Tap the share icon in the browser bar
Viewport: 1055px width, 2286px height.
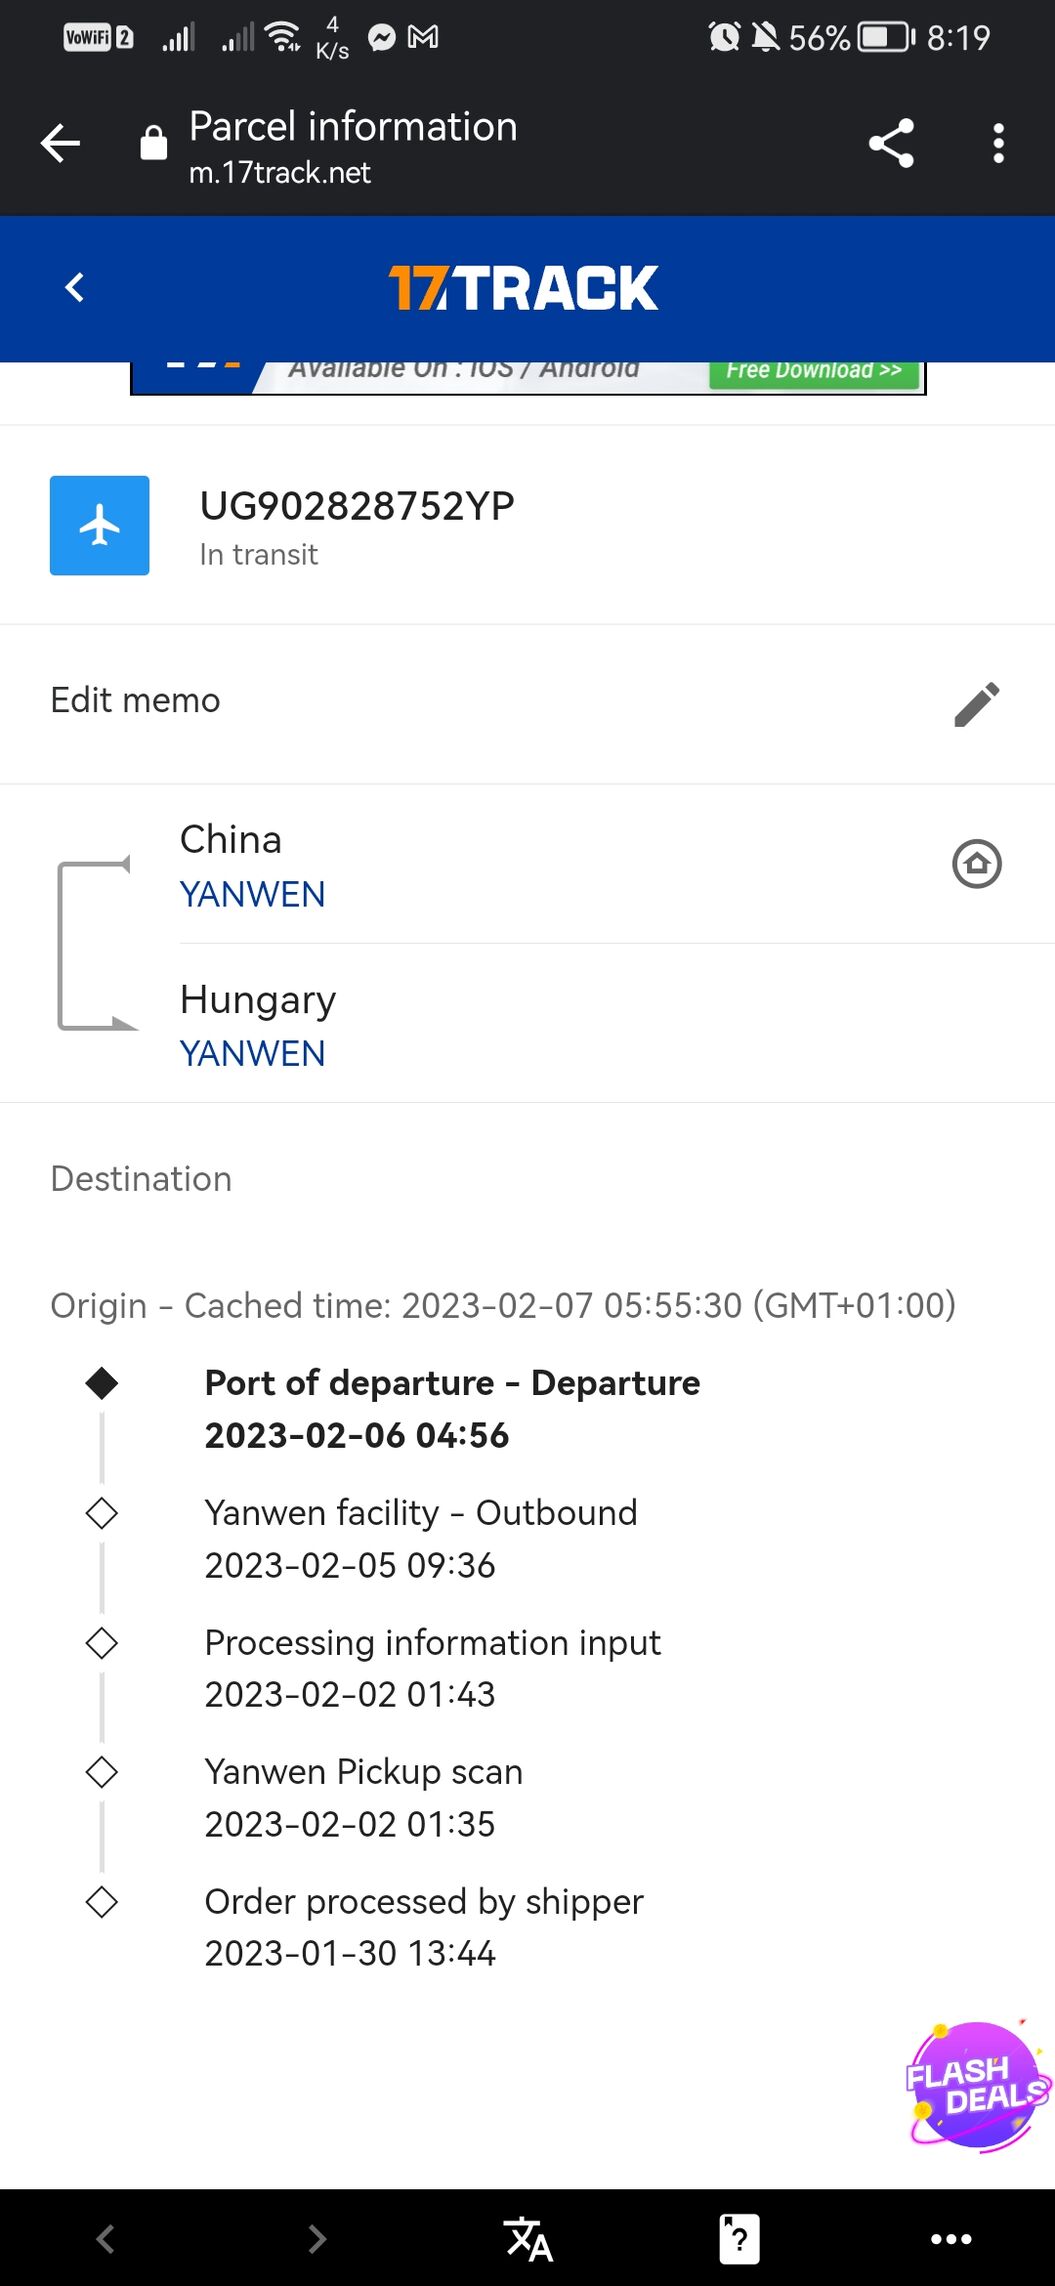pos(891,143)
